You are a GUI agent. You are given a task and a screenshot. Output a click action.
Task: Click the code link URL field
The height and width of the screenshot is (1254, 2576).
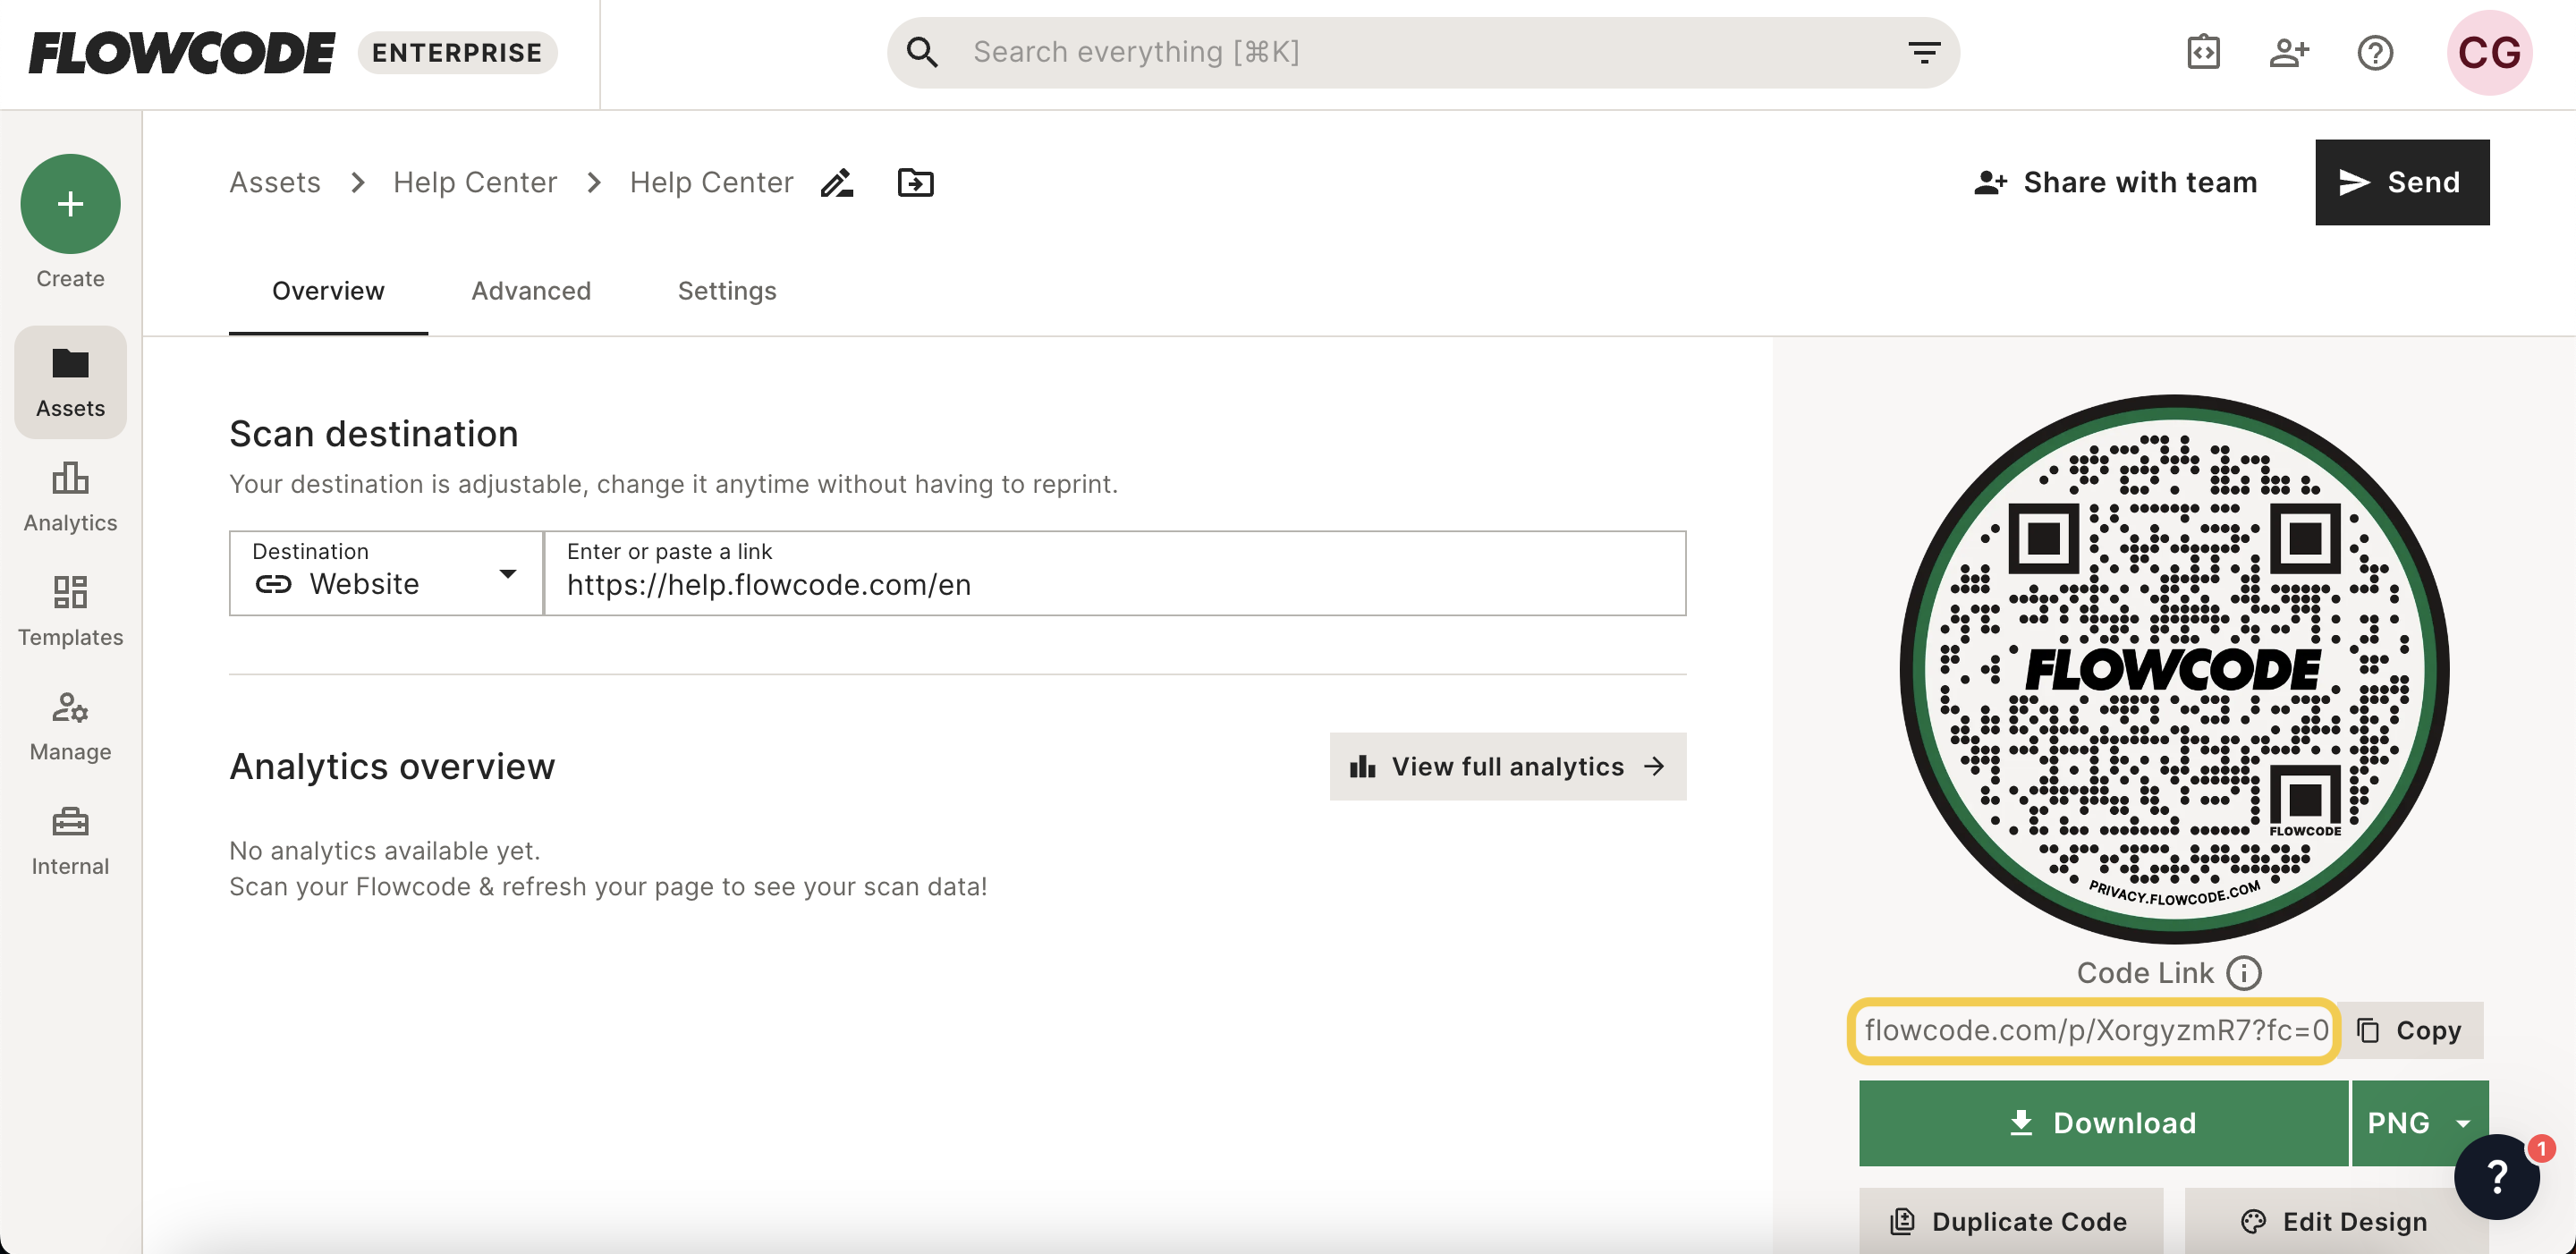click(x=2094, y=1030)
